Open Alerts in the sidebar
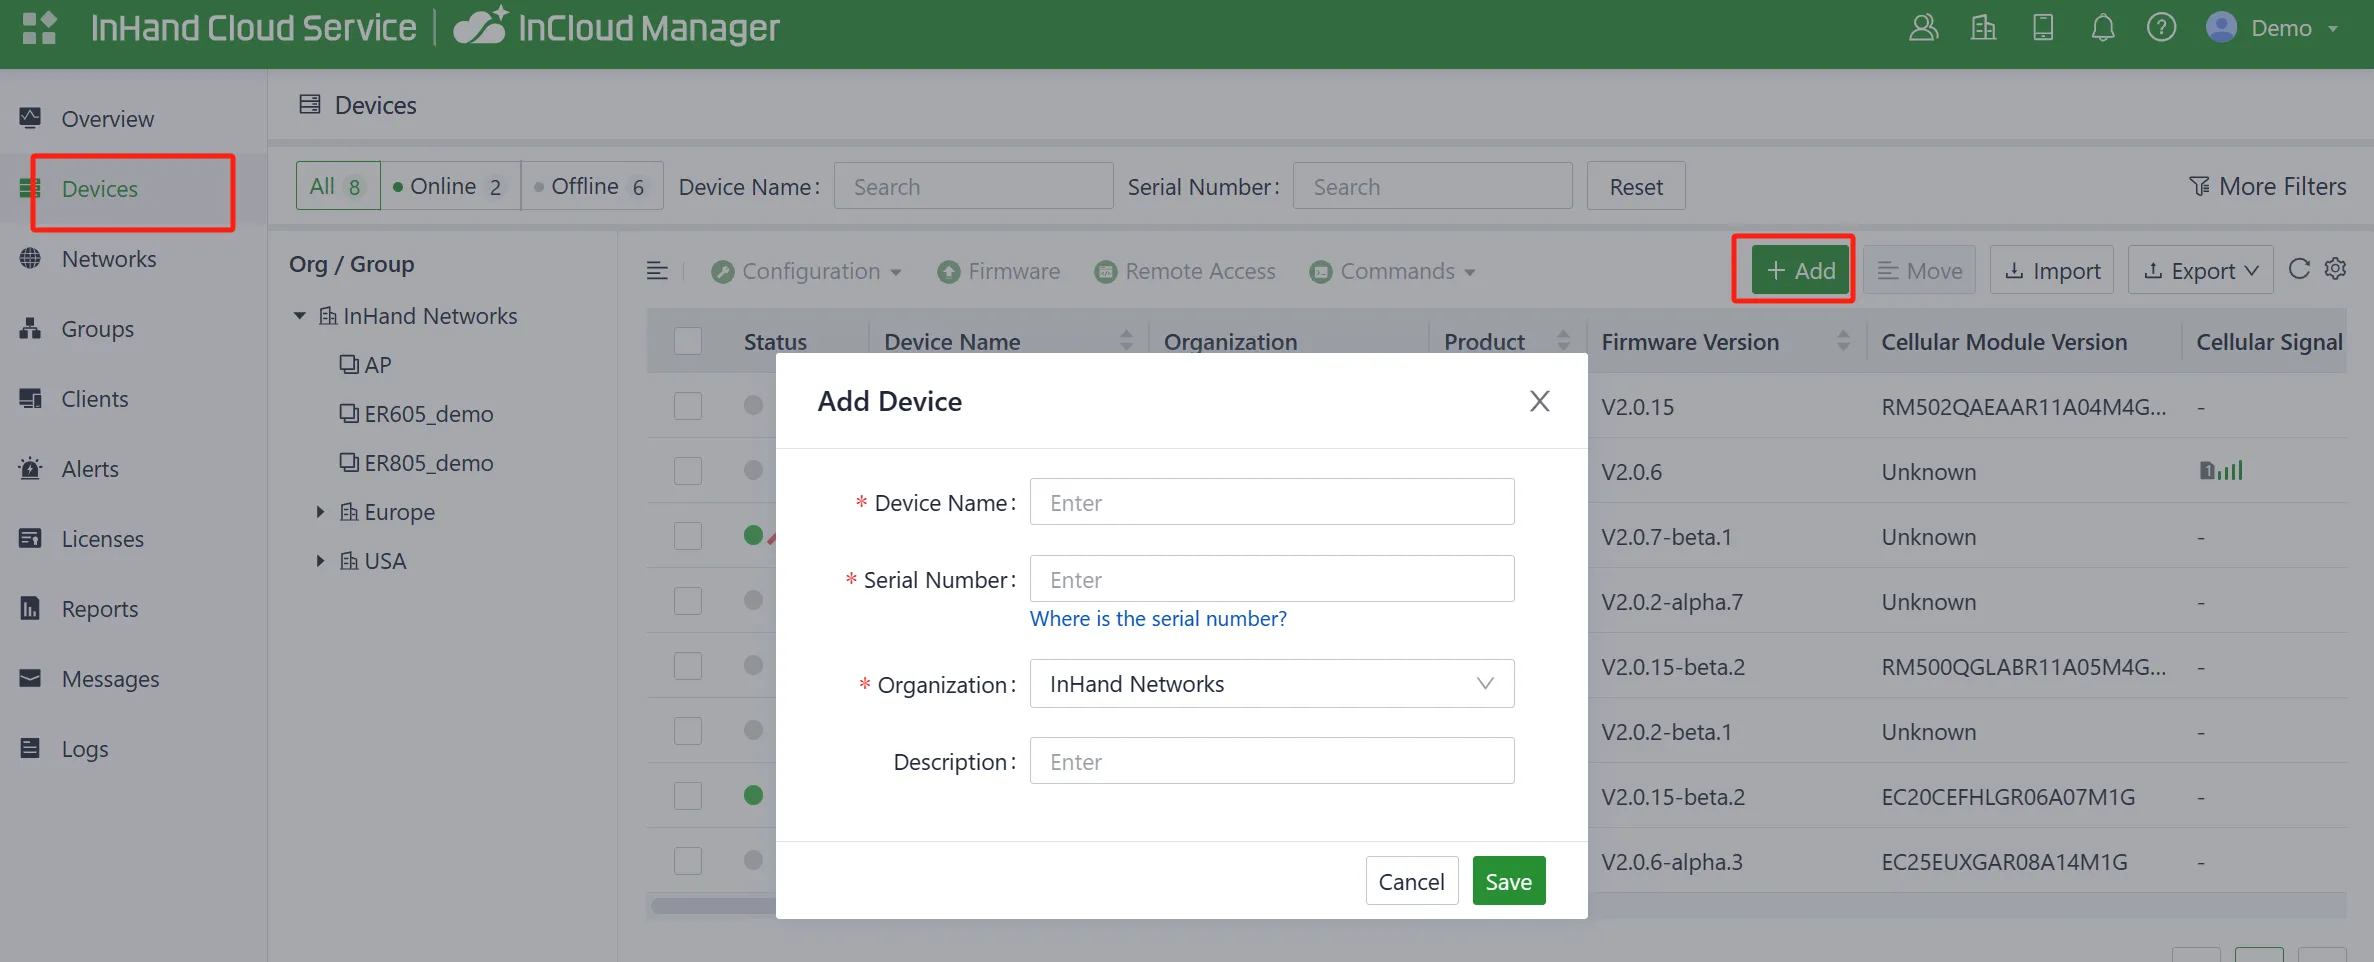Screen dimensions: 2374x962 pyautogui.click(x=89, y=469)
